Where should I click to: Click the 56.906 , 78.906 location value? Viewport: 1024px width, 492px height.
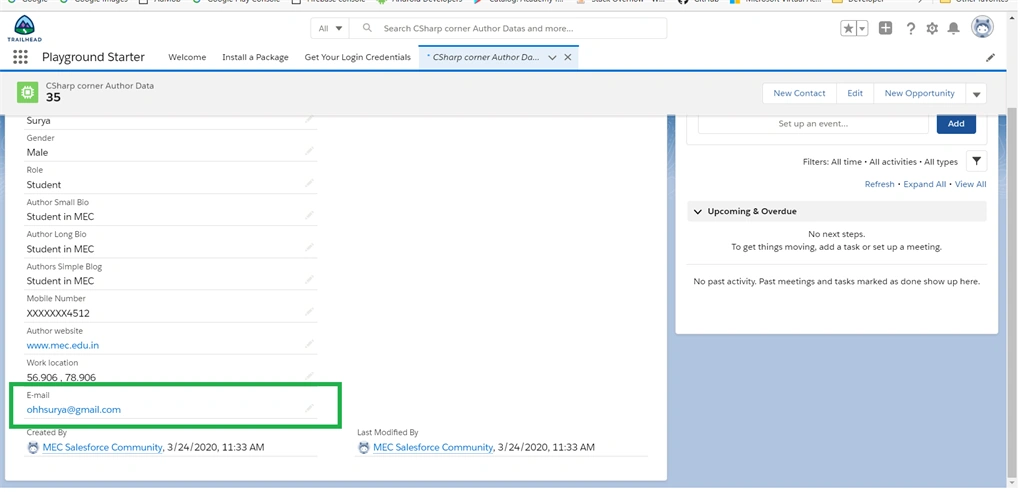point(61,378)
